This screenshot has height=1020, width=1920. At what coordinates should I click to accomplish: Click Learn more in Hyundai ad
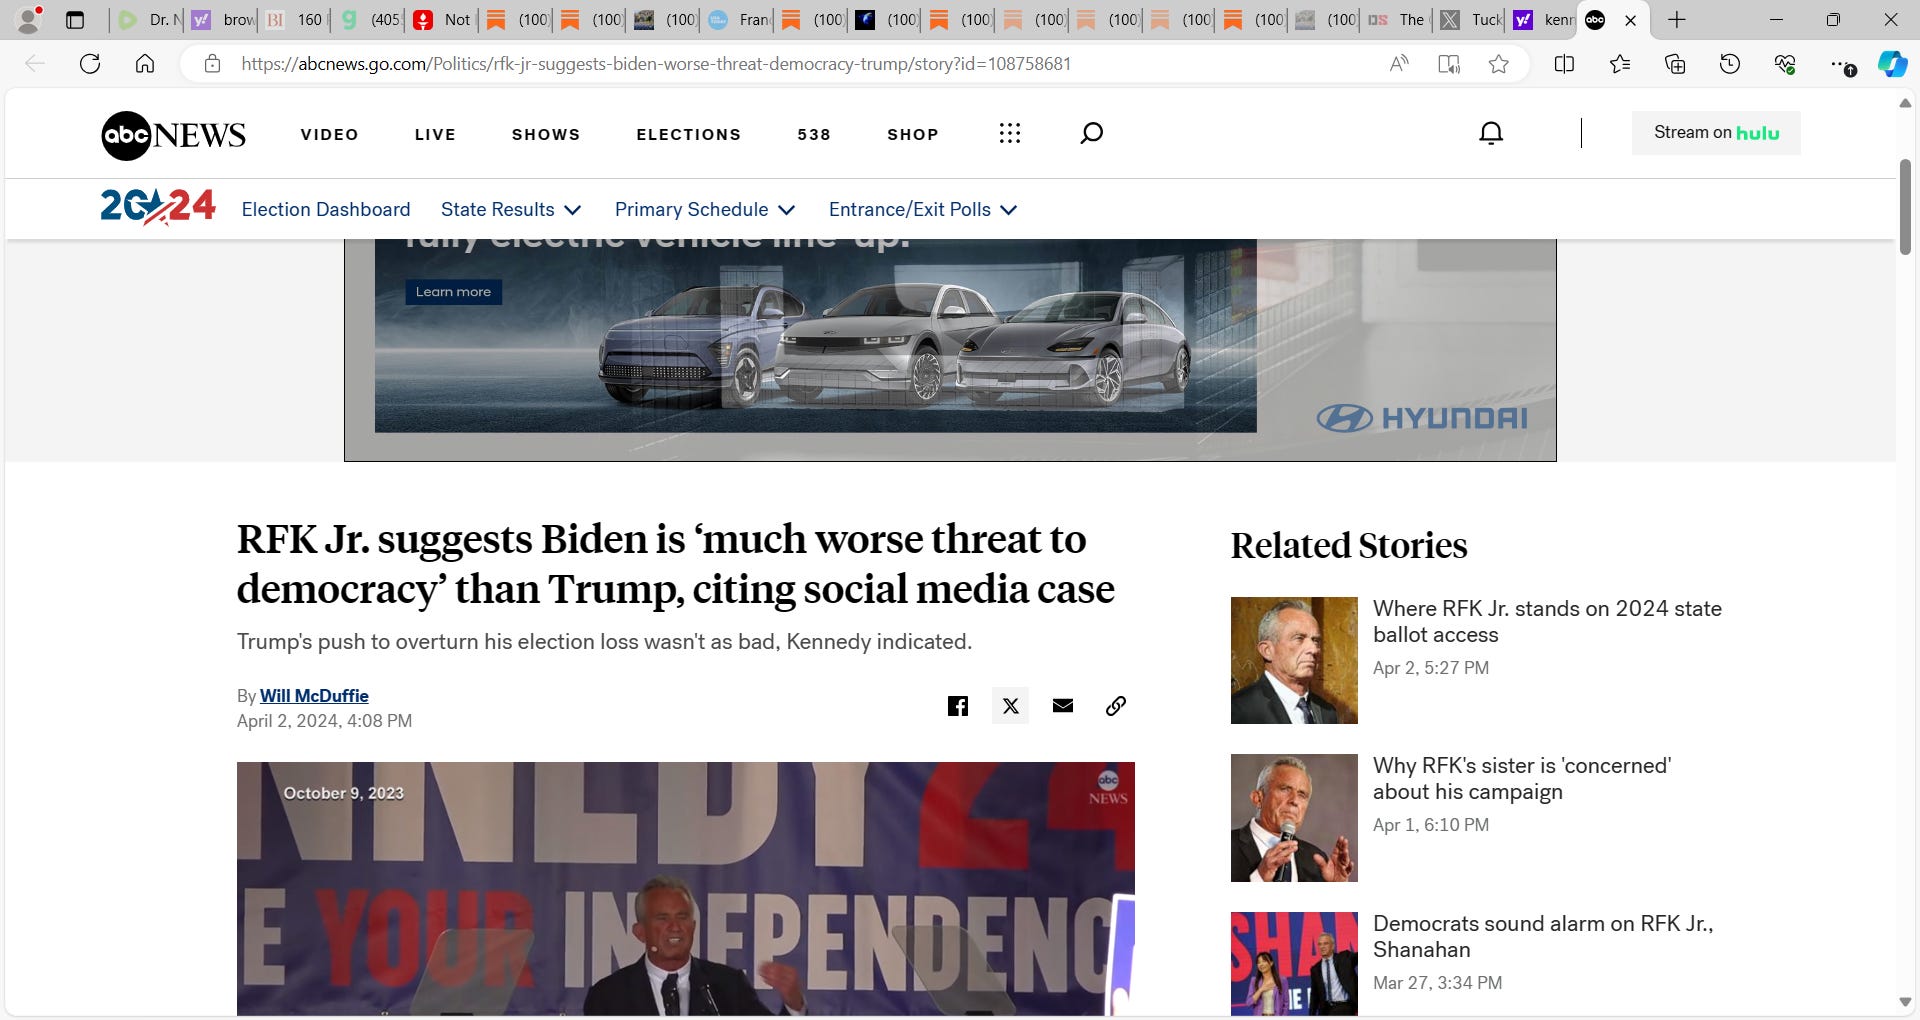(x=453, y=292)
